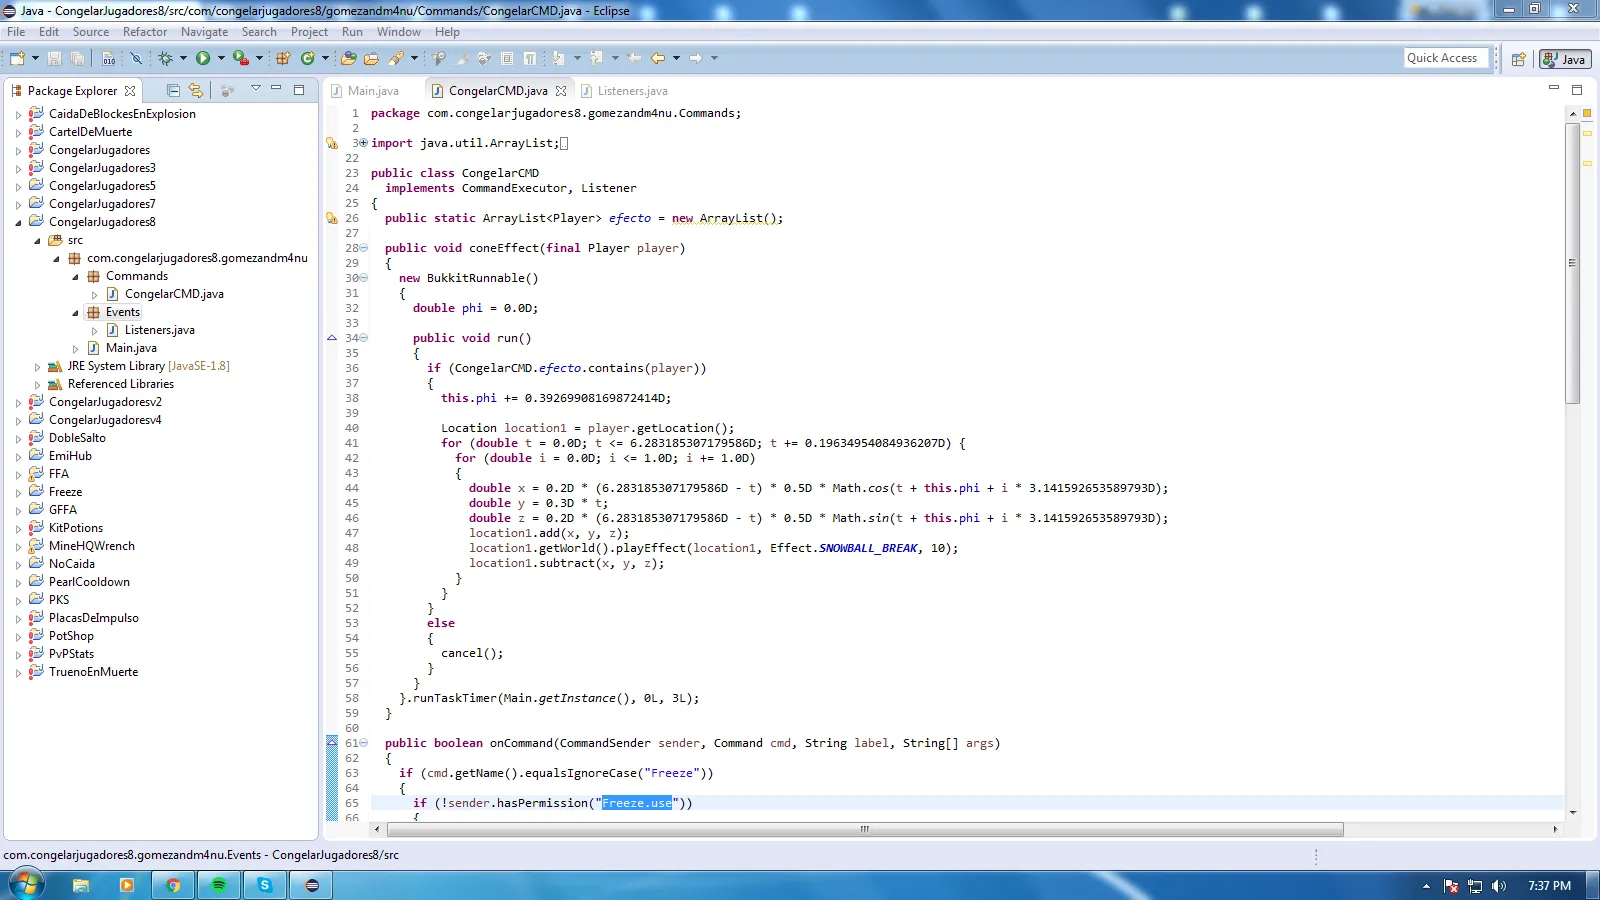Click the Quick Access search field
This screenshot has height=900, width=1600.
pos(1446,58)
